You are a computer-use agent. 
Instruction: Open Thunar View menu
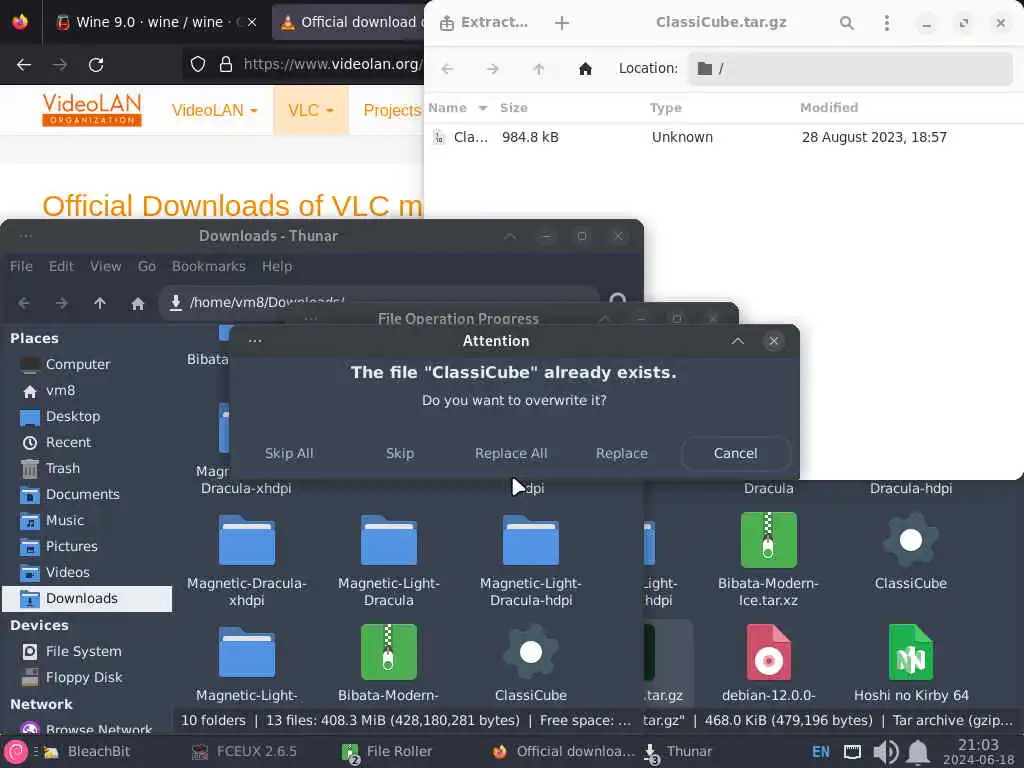pos(106,266)
